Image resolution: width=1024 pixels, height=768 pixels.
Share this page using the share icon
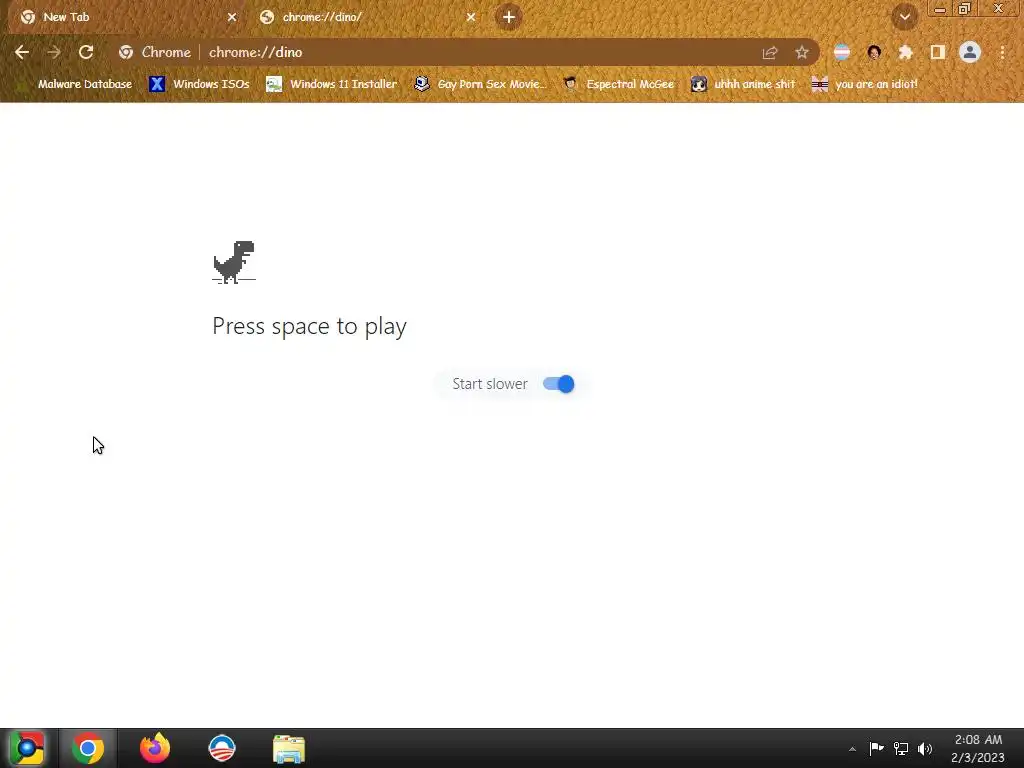(770, 52)
